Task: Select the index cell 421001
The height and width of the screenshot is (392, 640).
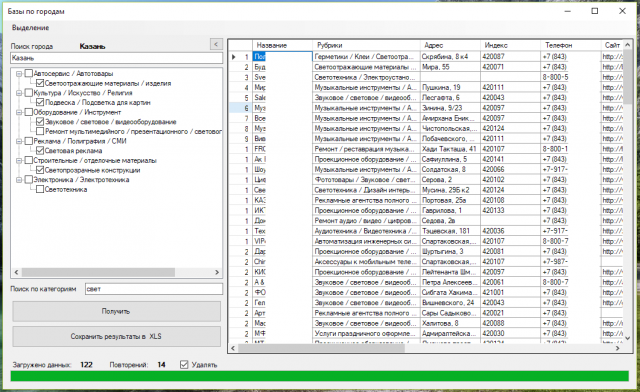Action: point(510,292)
